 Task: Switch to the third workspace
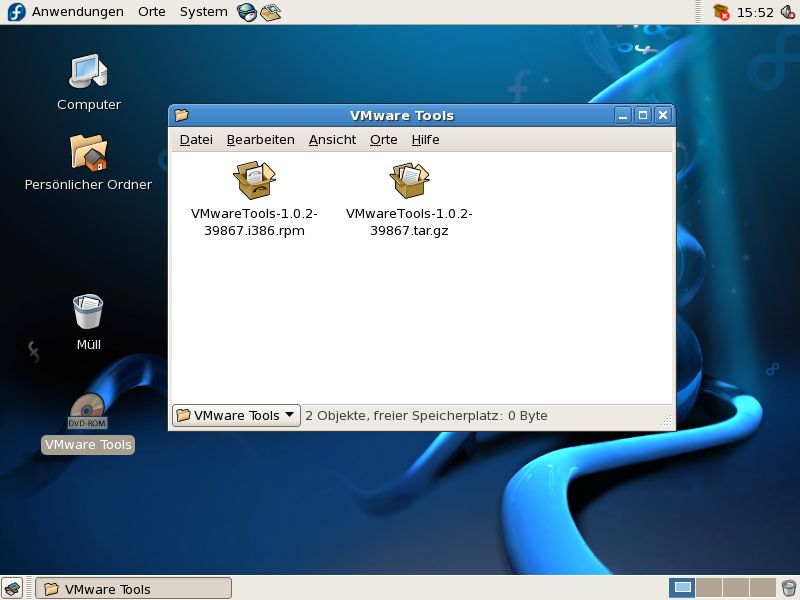tap(736, 588)
